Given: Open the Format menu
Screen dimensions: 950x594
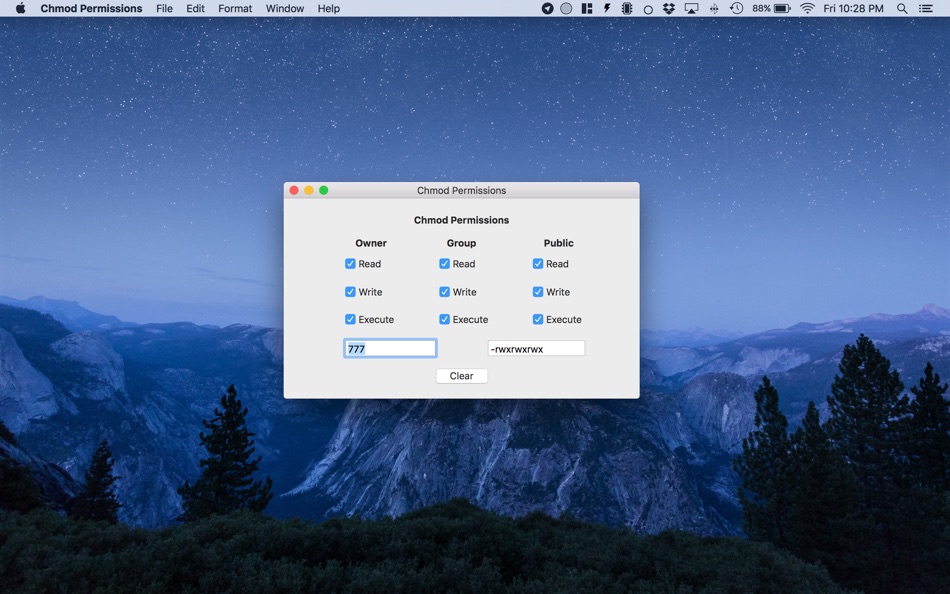Looking at the screenshot, I should click(235, 9).
